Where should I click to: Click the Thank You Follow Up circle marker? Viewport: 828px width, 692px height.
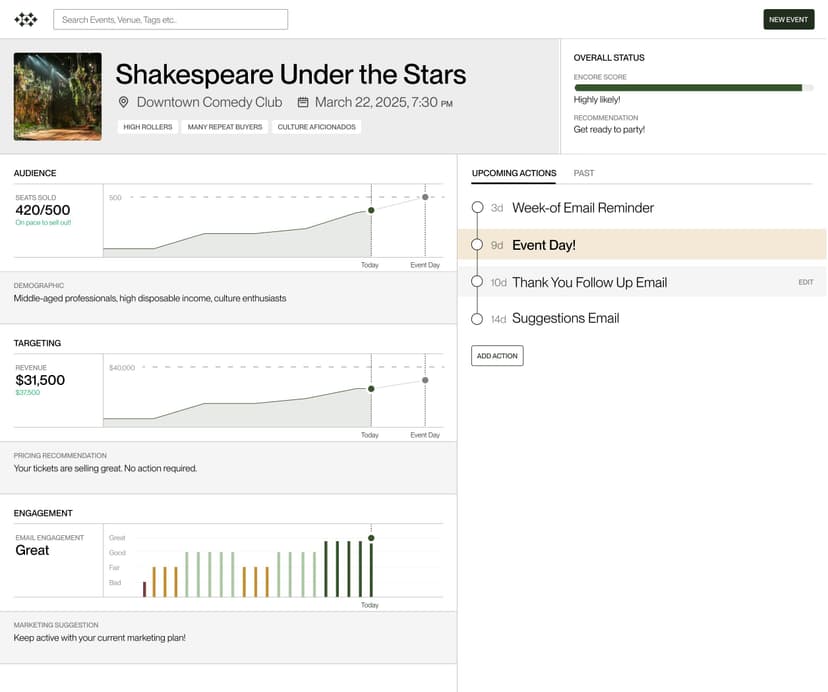click(x=478, y=282)
